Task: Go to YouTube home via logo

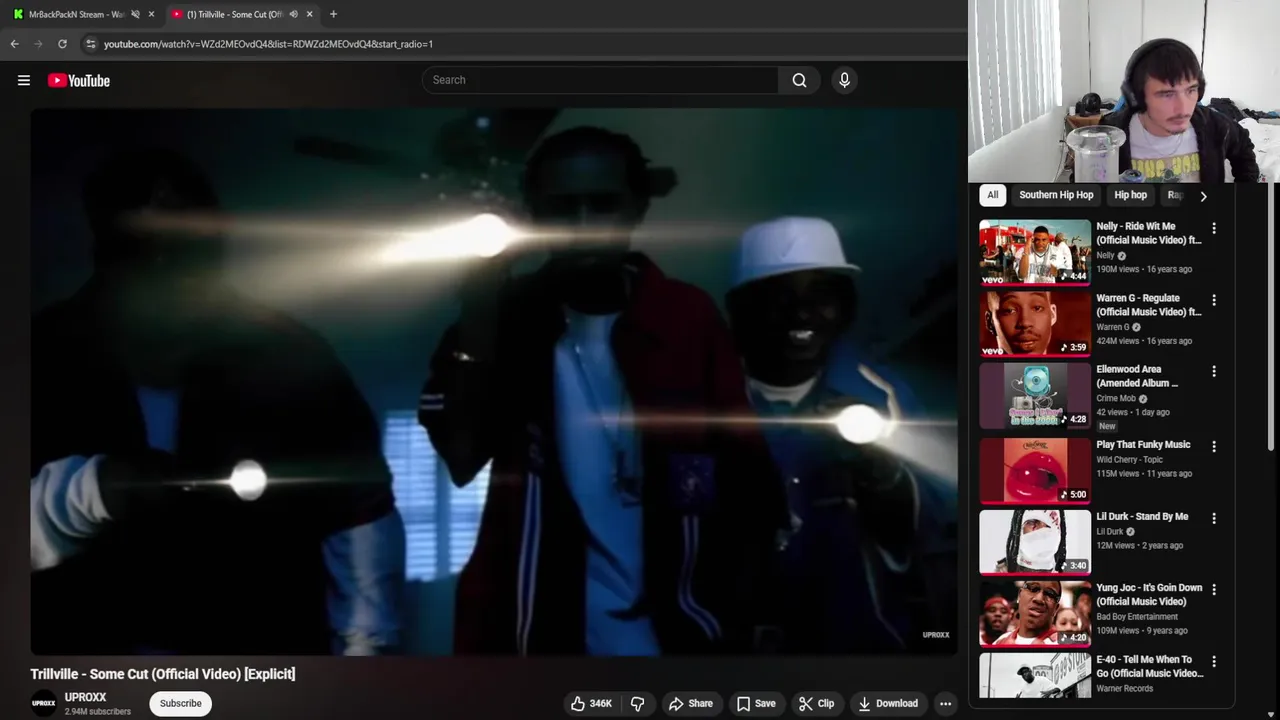Action: point(78,81)
